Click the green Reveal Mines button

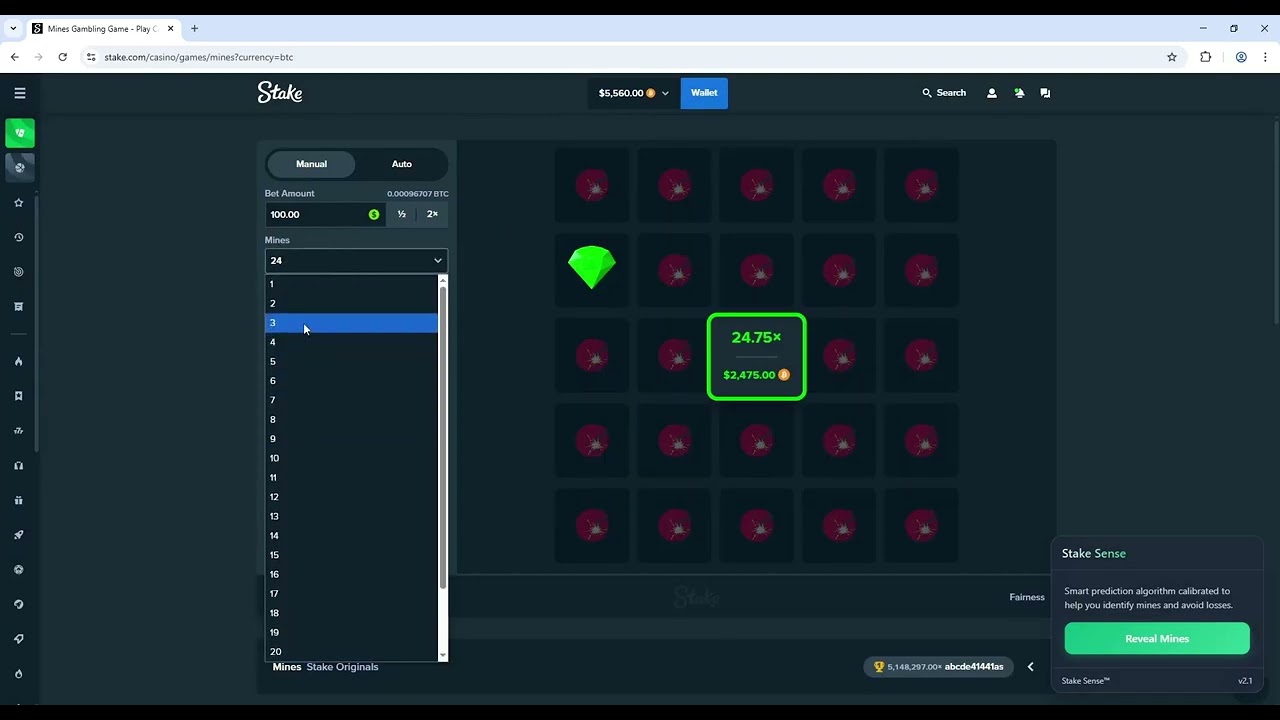click(x=1157, y=639)
